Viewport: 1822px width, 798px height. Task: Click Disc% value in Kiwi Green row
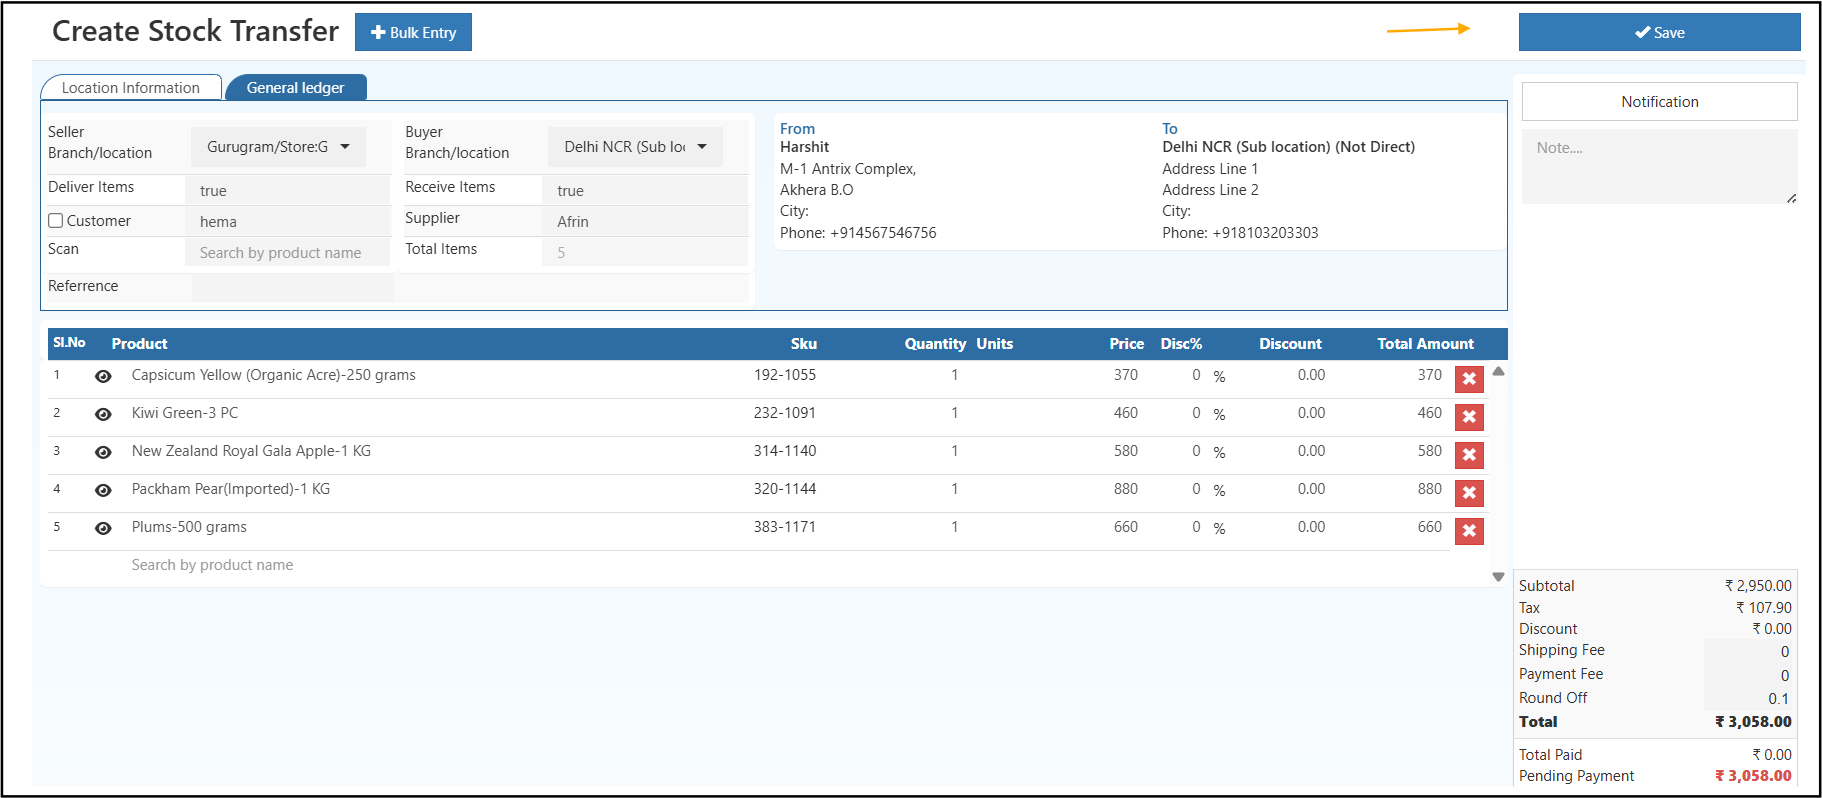coord(1196,413)
